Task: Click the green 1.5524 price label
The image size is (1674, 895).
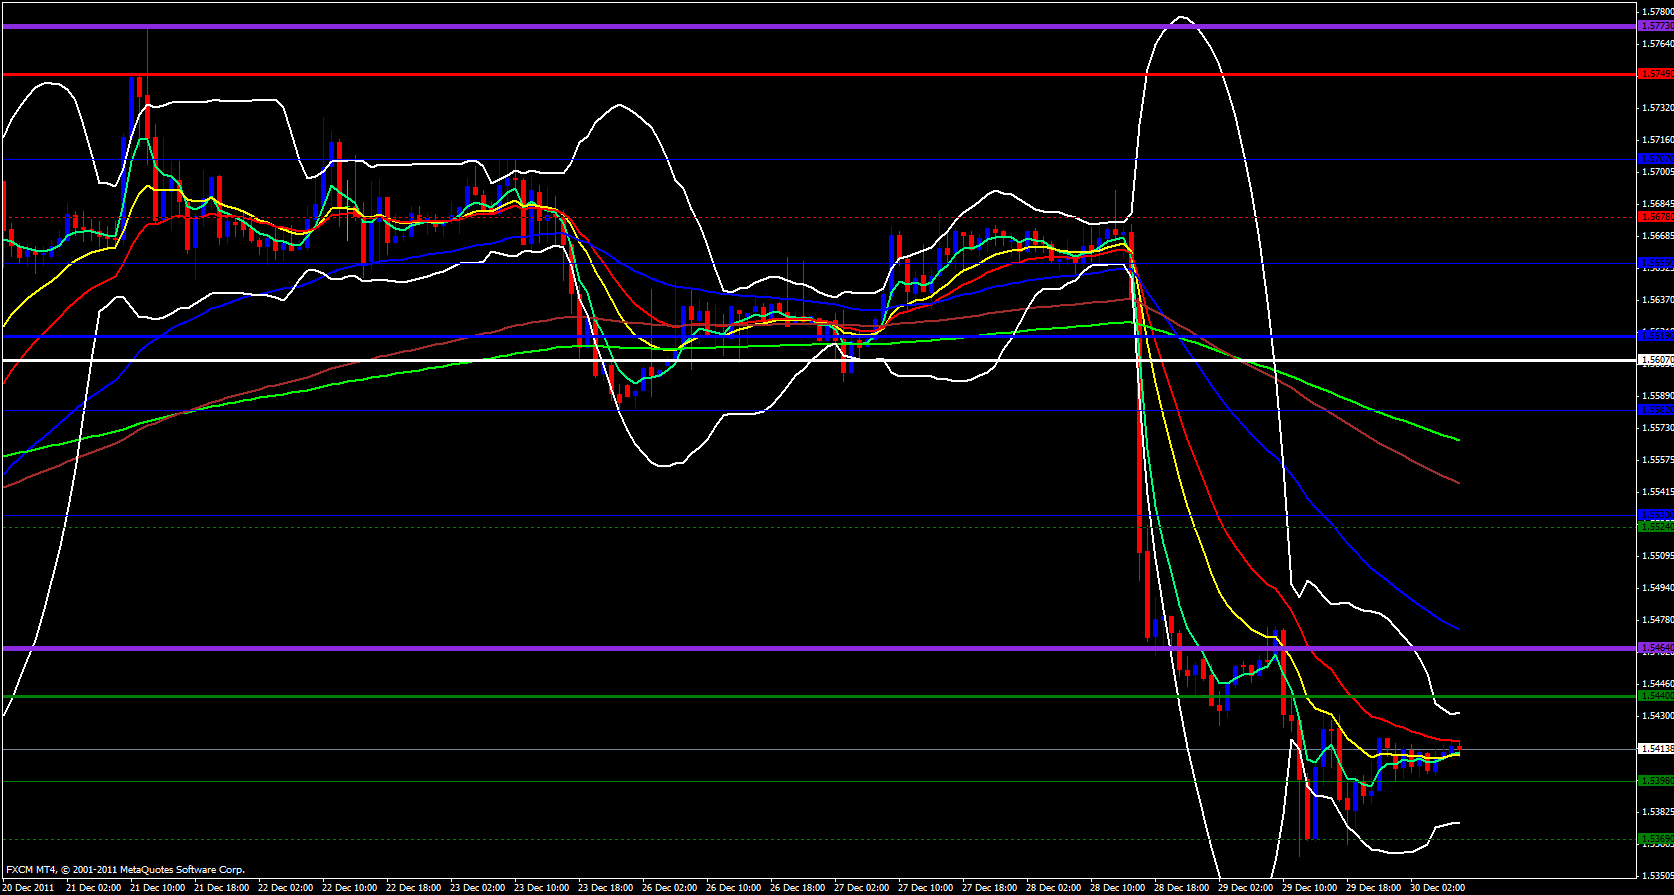Action: (1655, 526)
